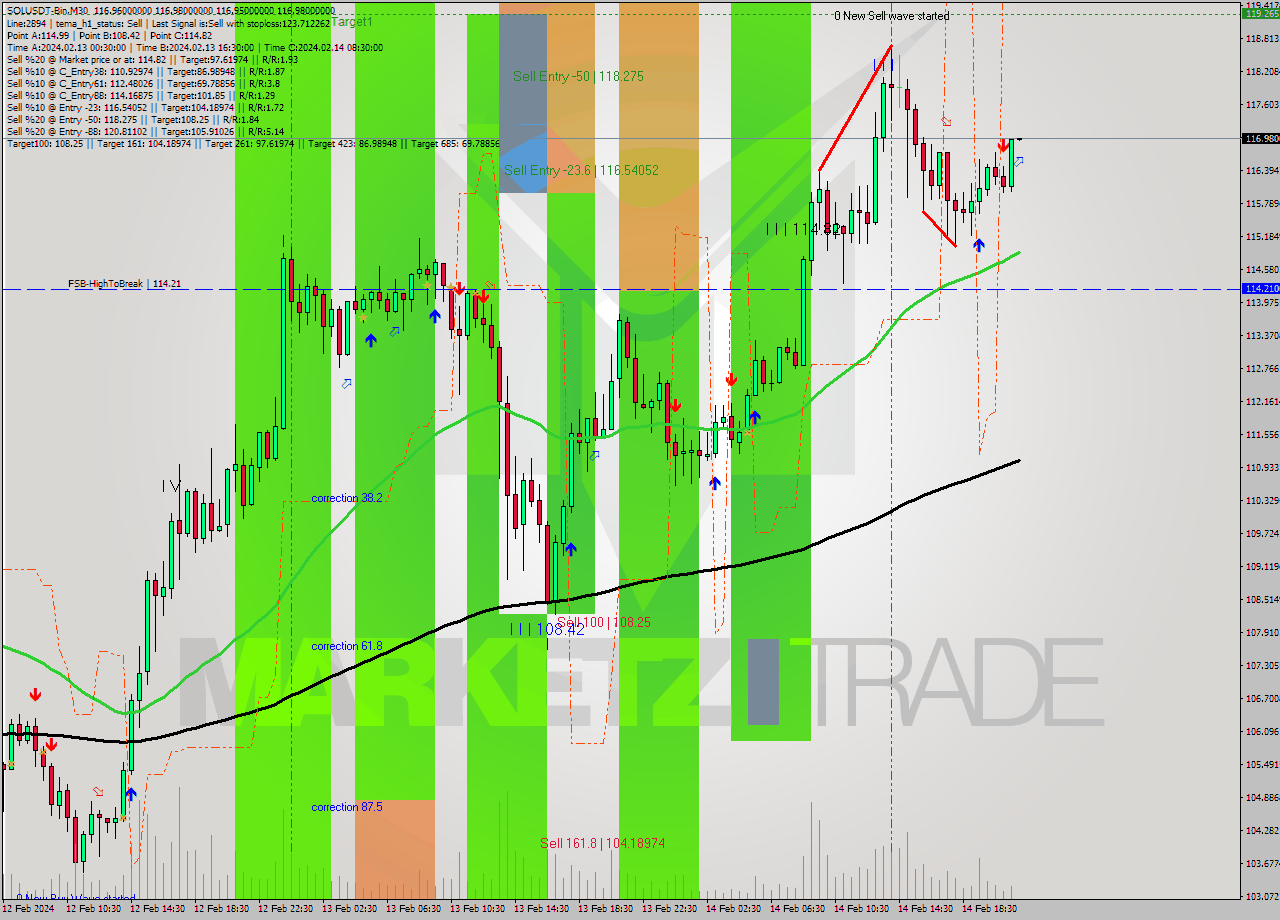Click the 106.096 price axis value
Image resolution: width=1280 pixels, height=920 pixels.
[x=1262, y=732]
